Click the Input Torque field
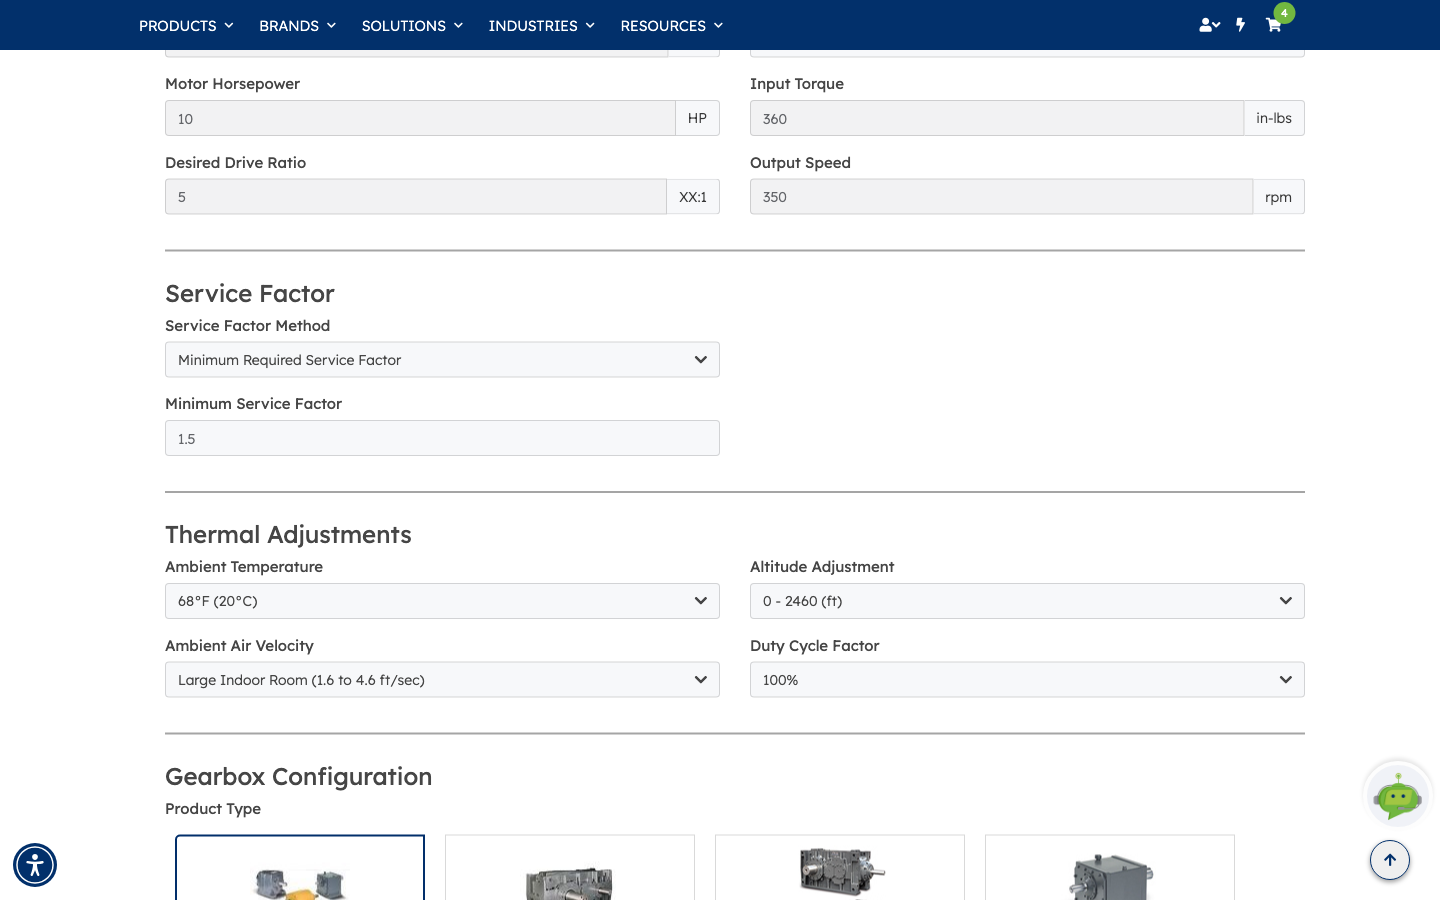This screenshot has height=900, width=1440. point(997,118)
